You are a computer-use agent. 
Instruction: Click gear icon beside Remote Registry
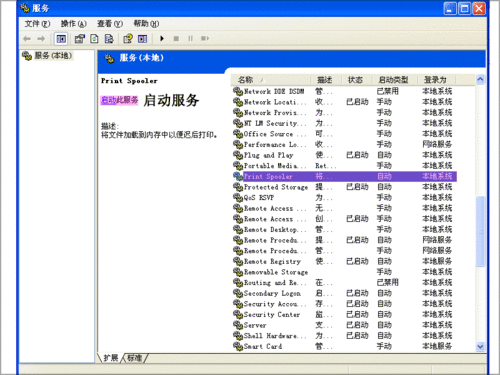tap(238, 261)
